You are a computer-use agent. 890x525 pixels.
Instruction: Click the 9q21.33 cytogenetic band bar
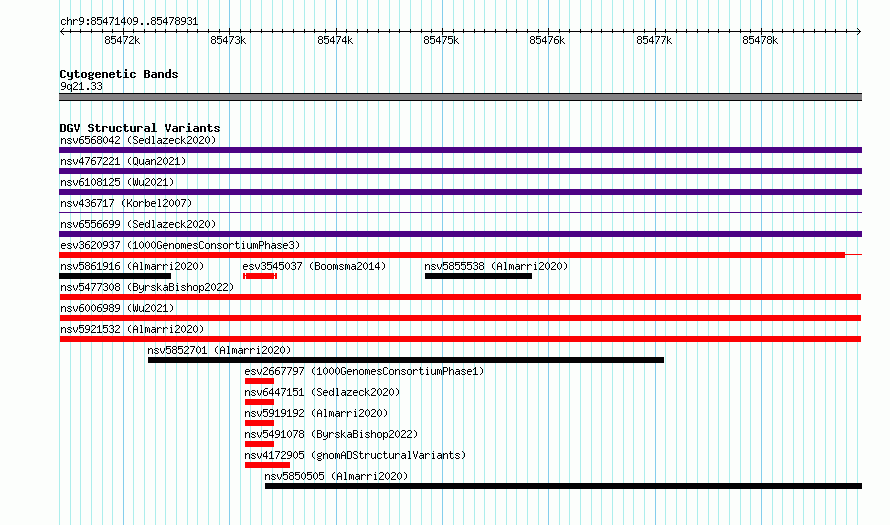click(460, 97)
